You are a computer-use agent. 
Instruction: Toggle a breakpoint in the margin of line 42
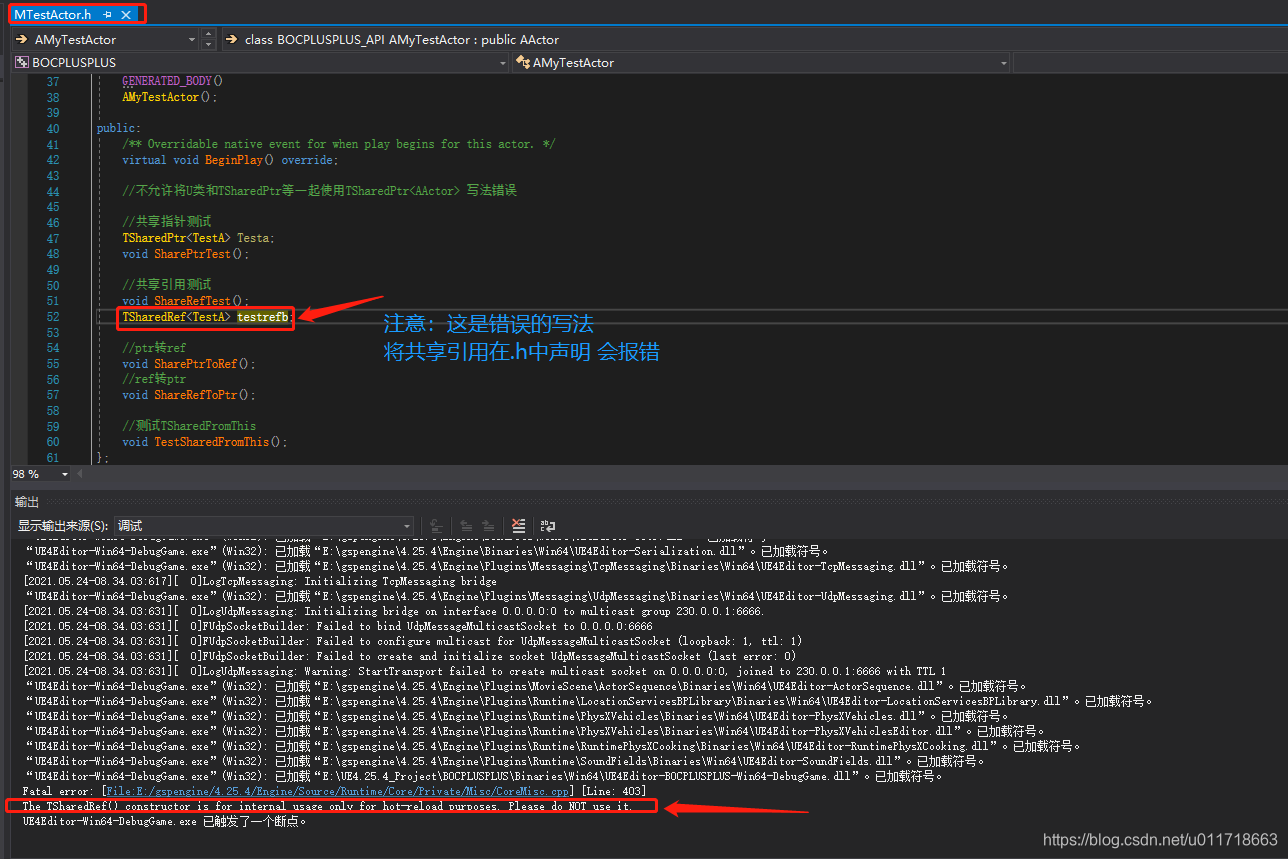(x=15, y=160)
